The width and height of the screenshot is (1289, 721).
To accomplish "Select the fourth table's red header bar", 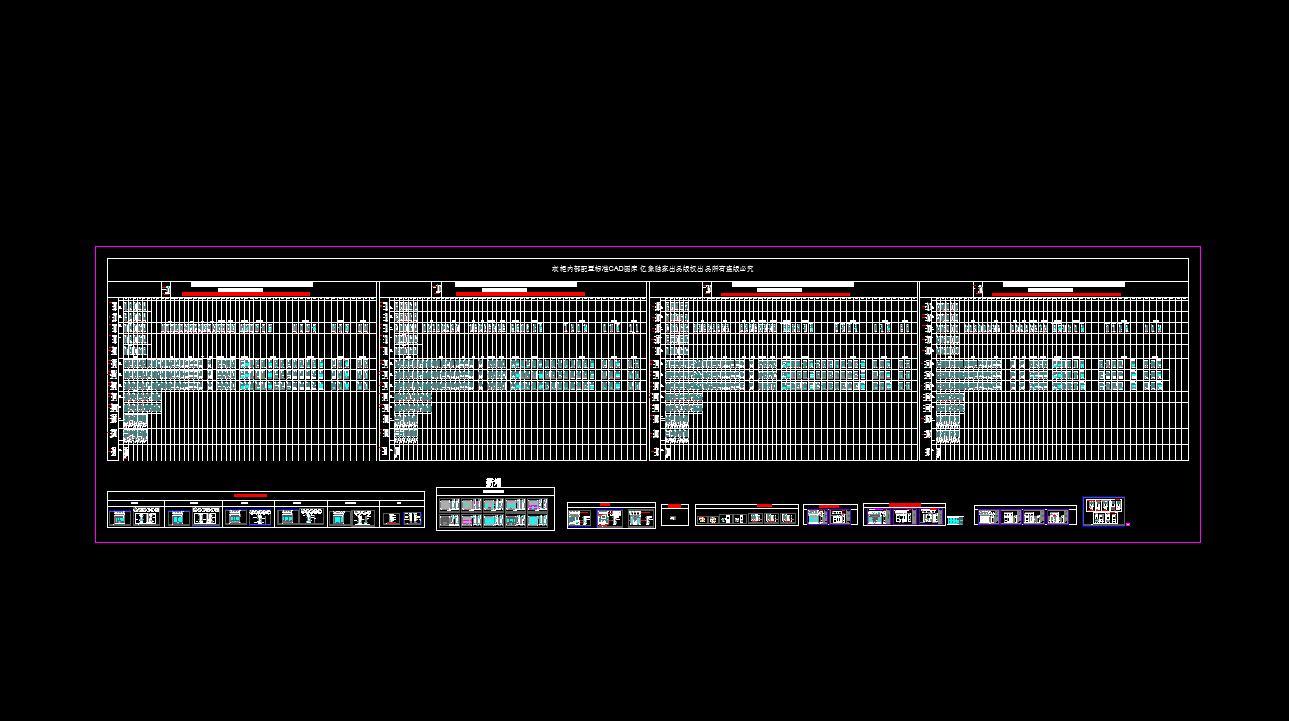I will pyautogui.click(x=1057, y=294).
